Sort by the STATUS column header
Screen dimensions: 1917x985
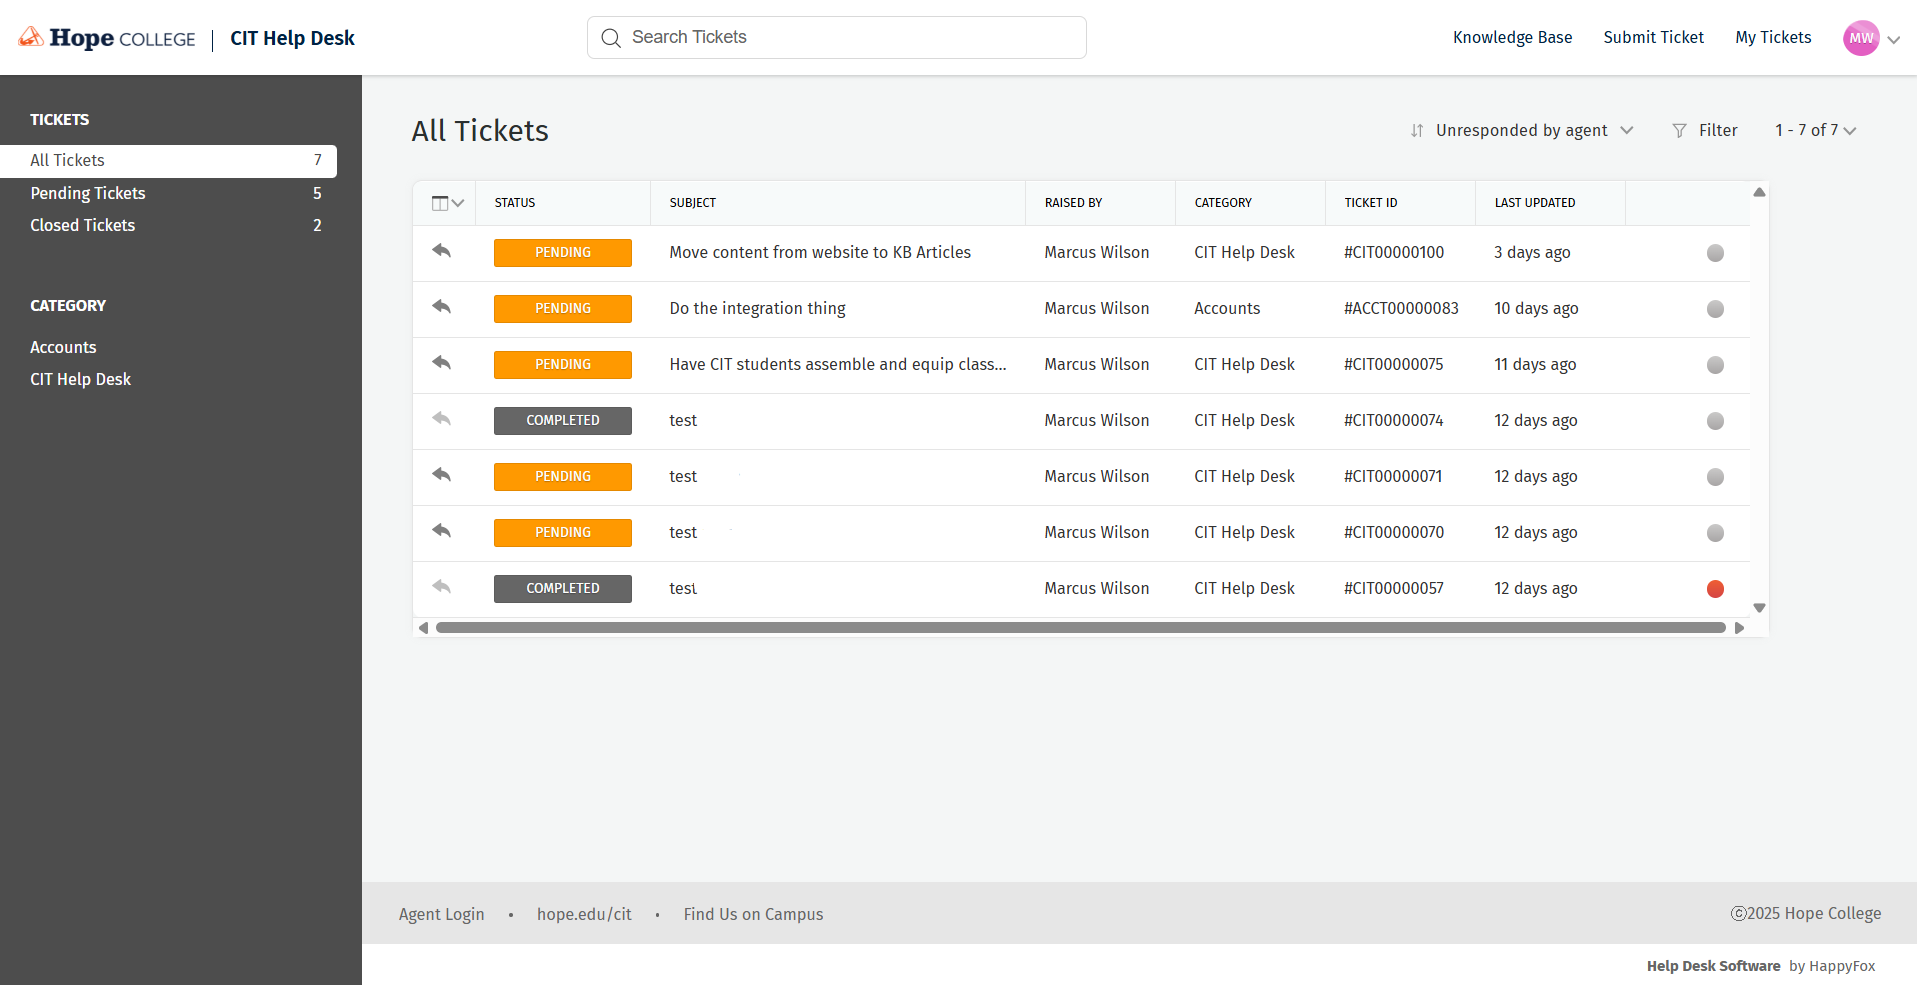tap(515, 203)
